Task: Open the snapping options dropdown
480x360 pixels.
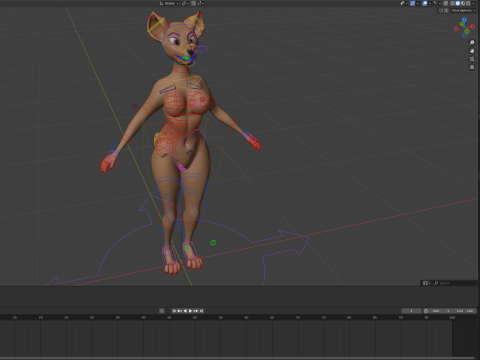Action: 201,3
